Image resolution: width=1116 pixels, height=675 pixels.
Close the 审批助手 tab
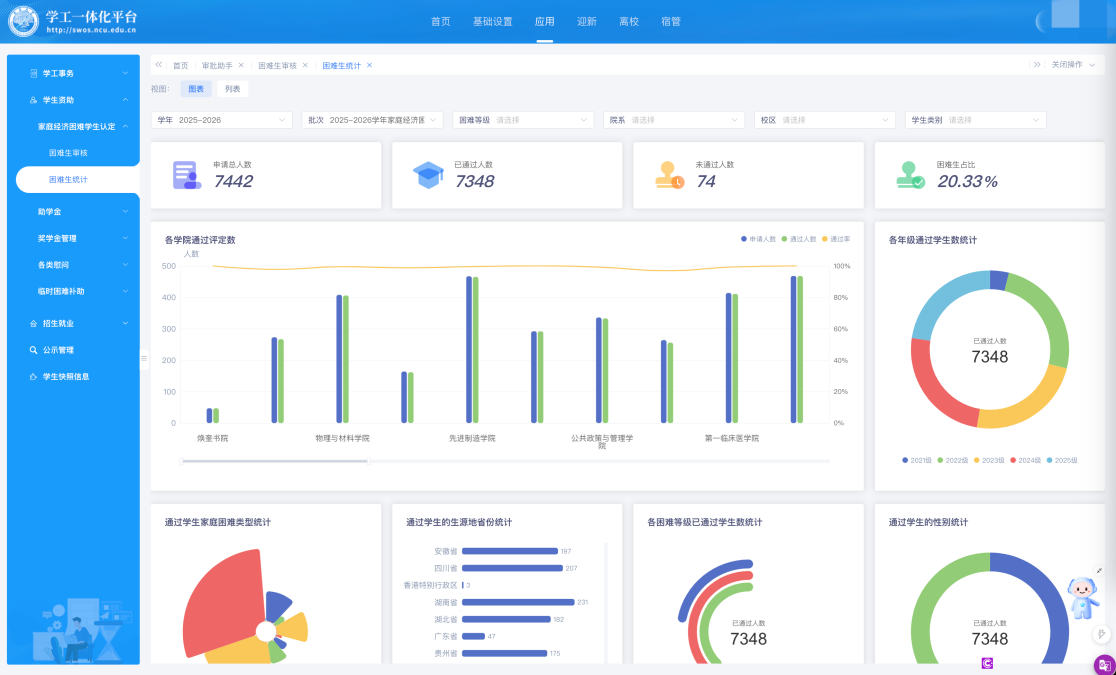[x=241, y=65]
